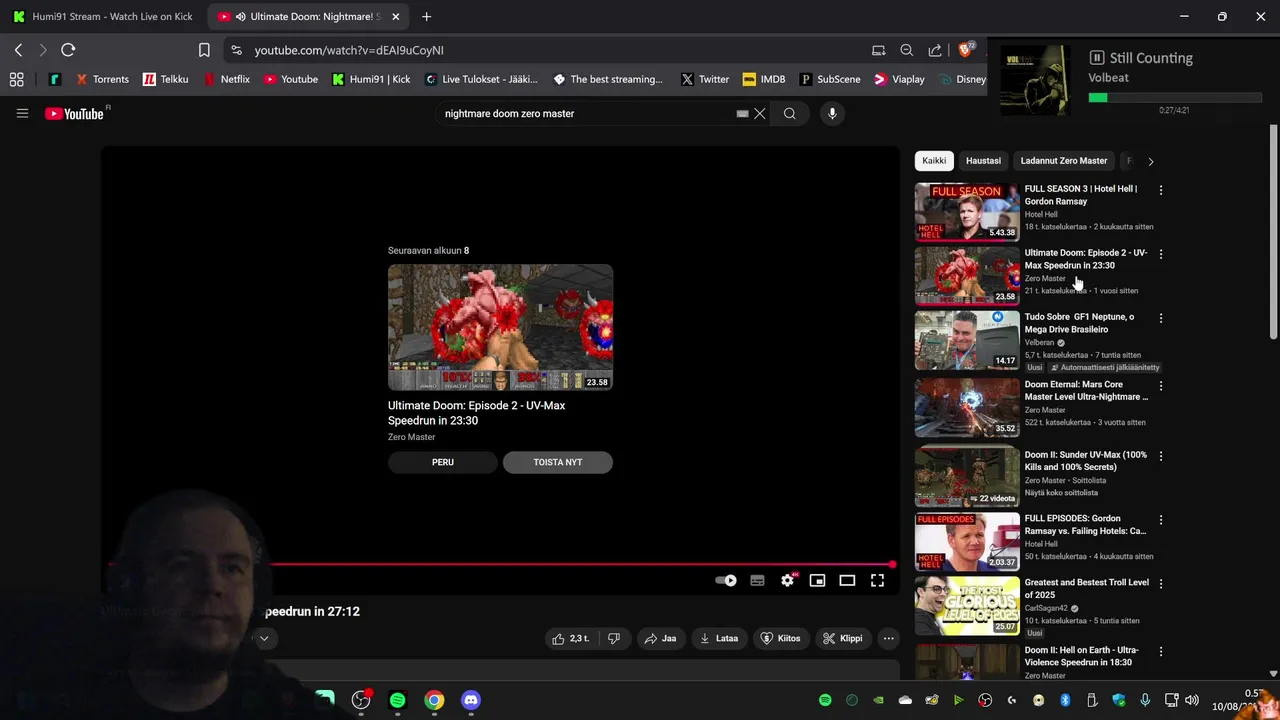Image resolution: width=1280 pixels, height=720 pixels.
Task: Open options menu for Doom II Sunder playlist
Action: coord(1161,456)
